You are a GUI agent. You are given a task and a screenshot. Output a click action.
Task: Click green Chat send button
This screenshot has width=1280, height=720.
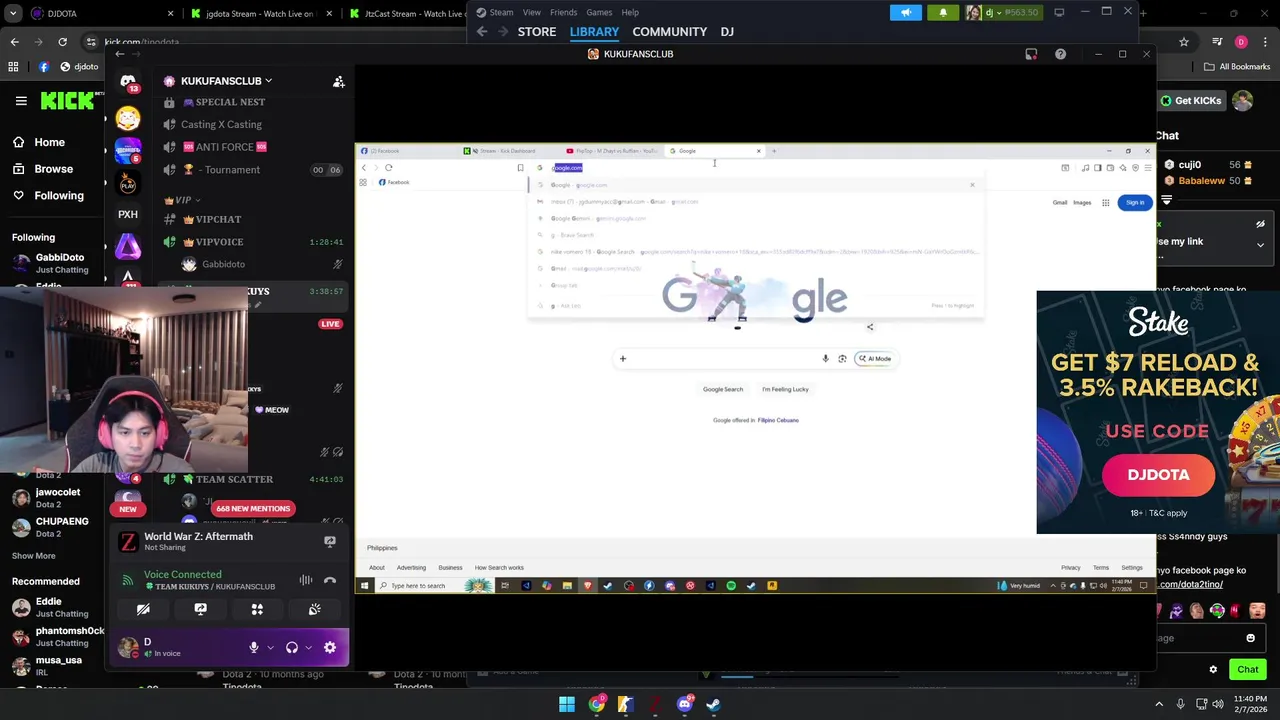(x=1247, y=669)
